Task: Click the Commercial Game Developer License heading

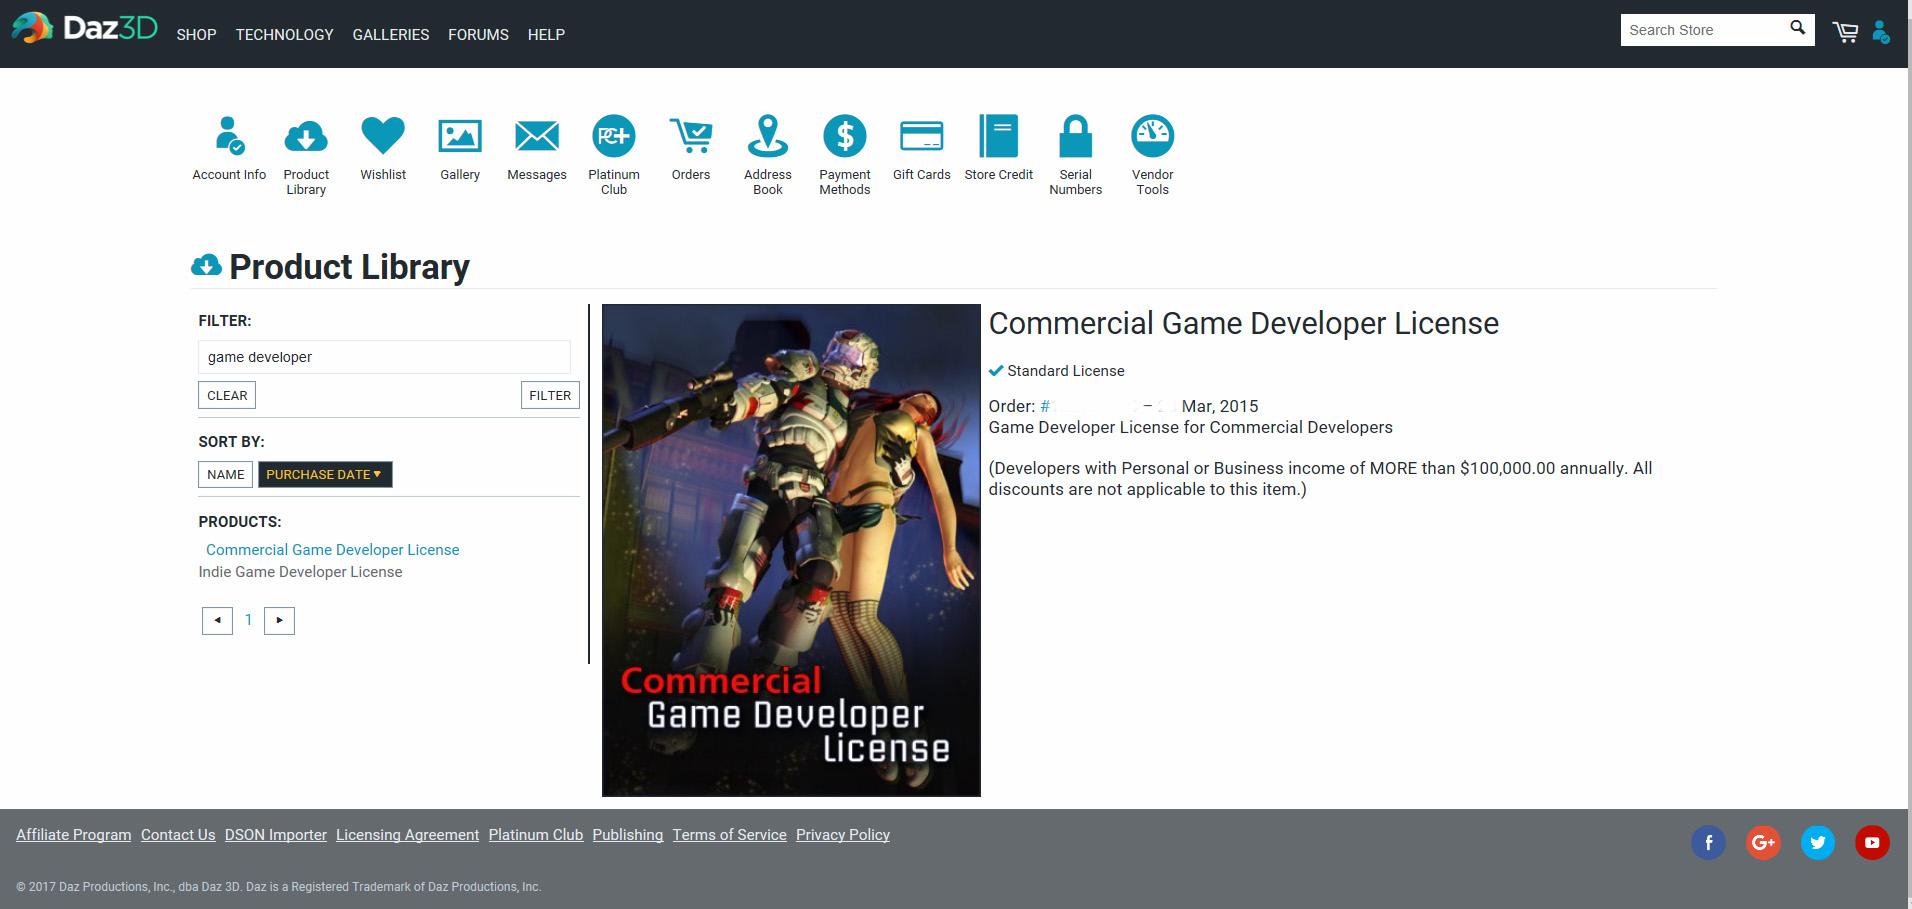Action: coord(1244,323)
